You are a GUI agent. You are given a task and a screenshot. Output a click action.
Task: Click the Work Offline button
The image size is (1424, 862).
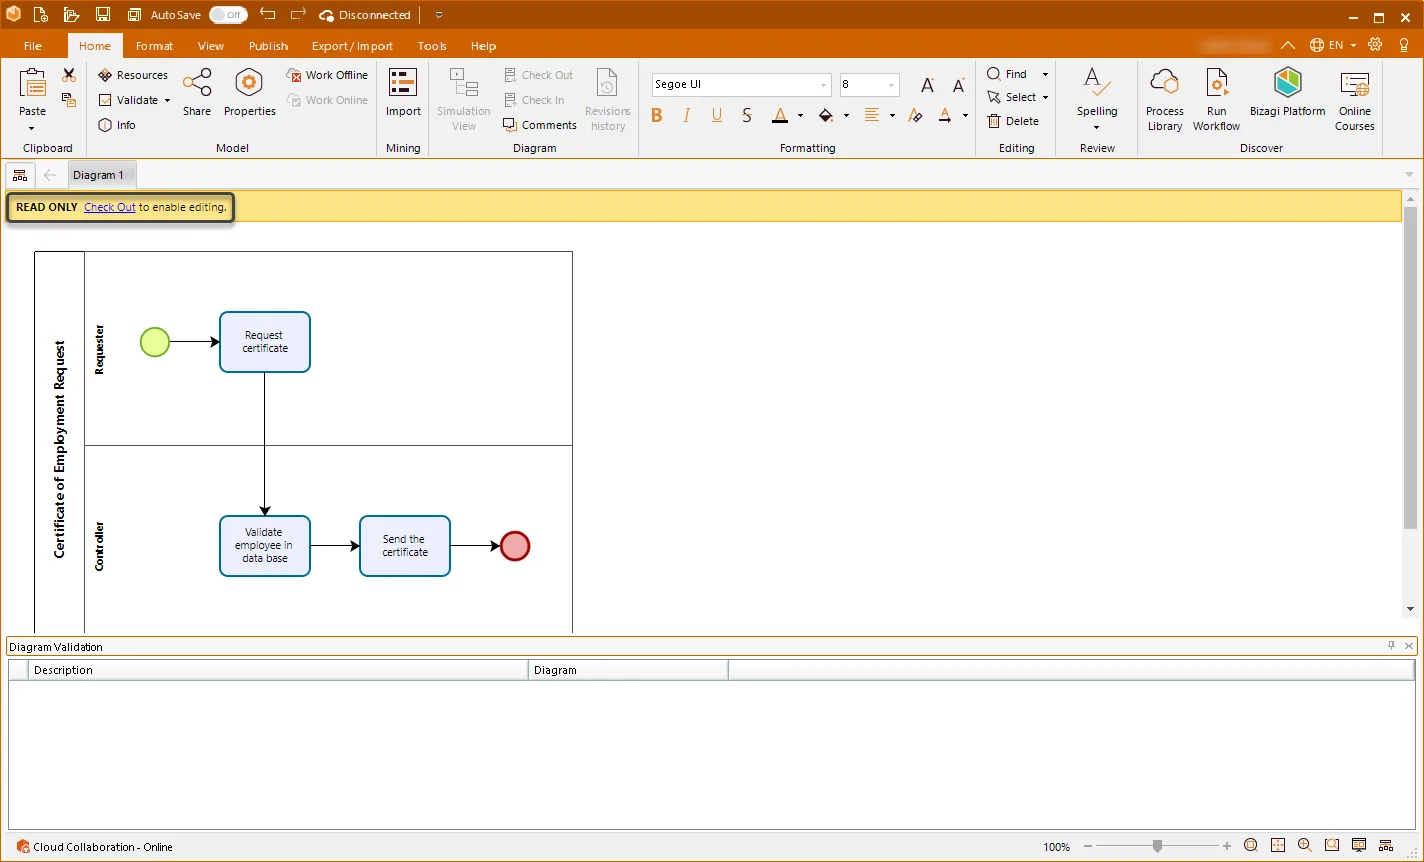tap(327, 75)
